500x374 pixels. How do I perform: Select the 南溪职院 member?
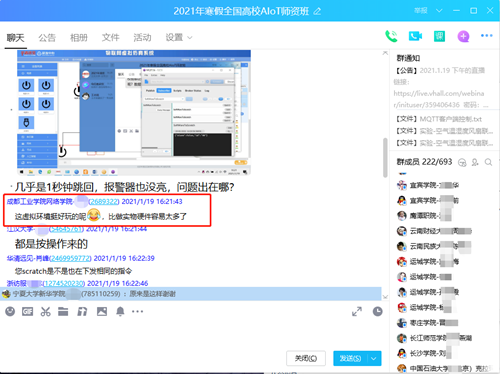[x=425, y=216]
